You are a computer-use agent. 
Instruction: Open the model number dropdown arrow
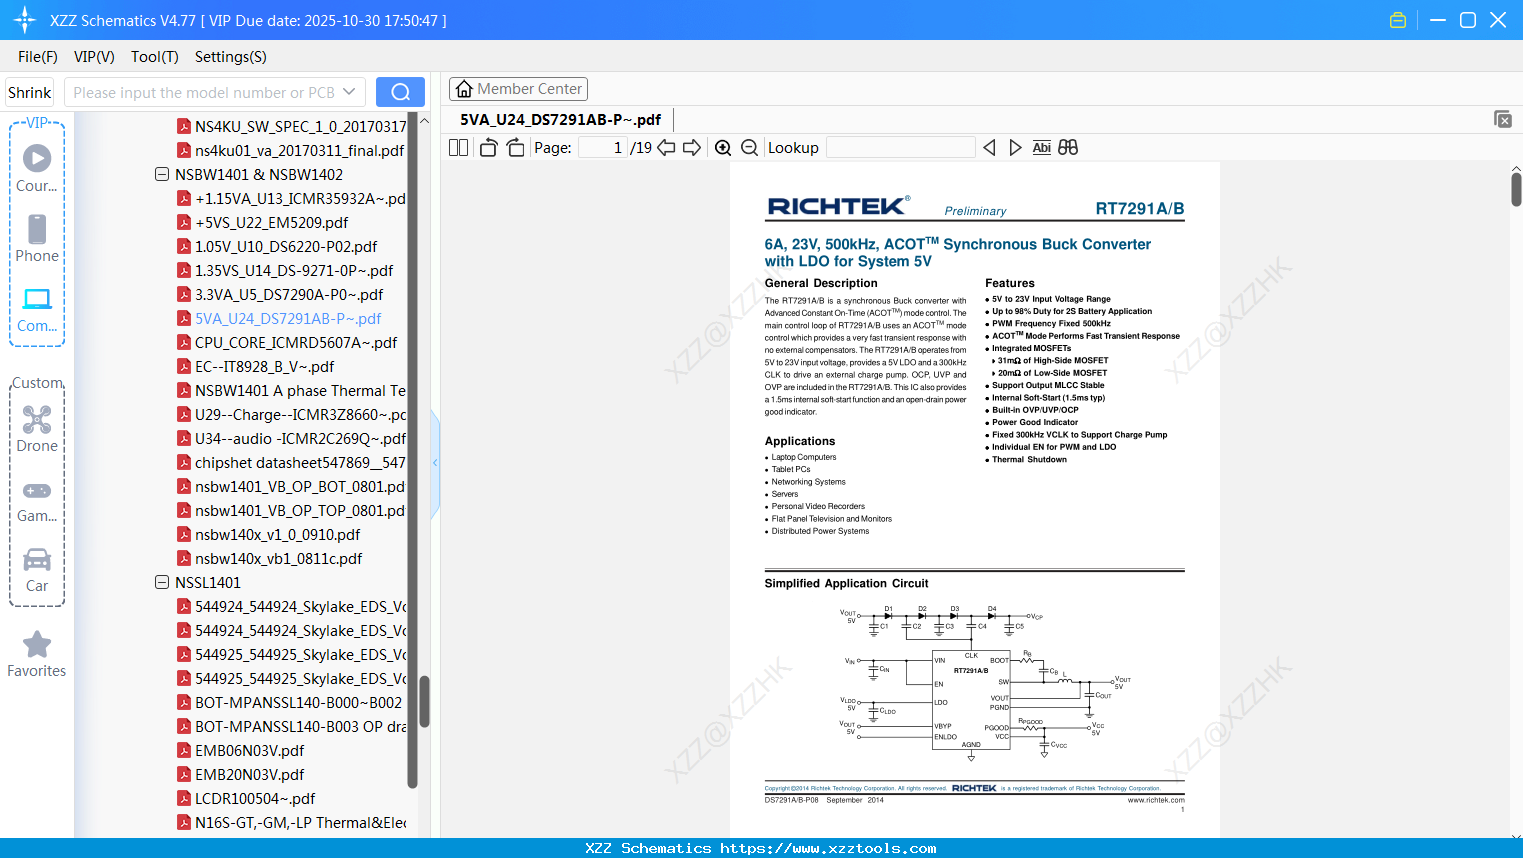pos(349,92)
